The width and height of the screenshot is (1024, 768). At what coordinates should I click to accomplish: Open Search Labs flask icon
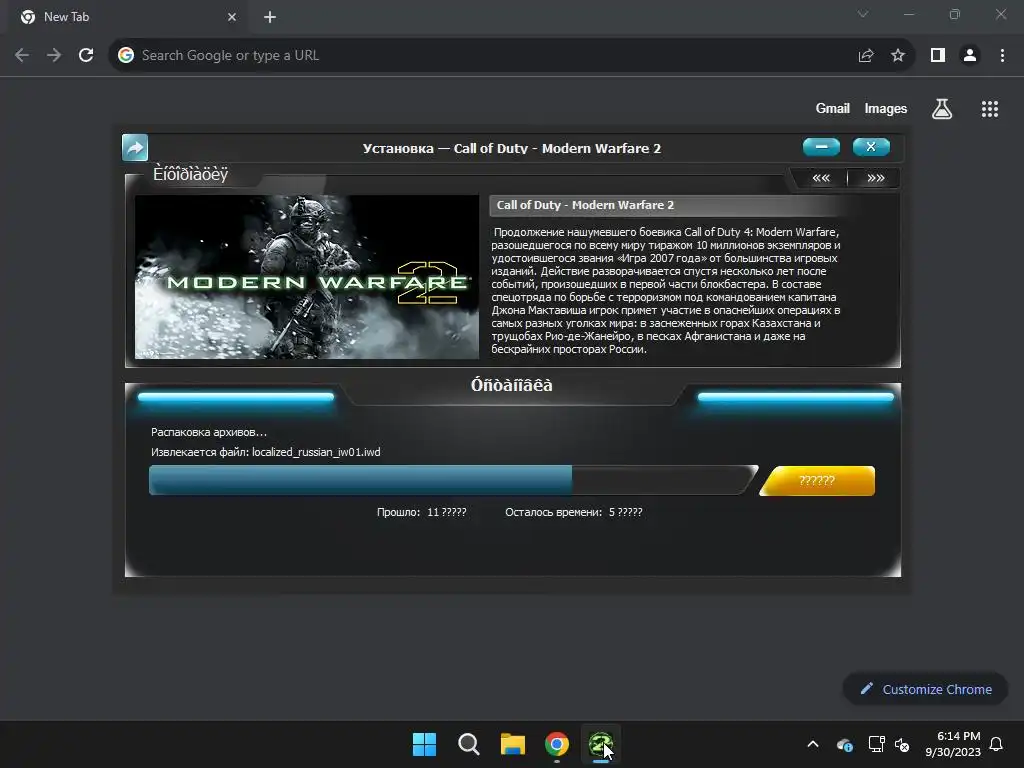(x=942, y=109)
